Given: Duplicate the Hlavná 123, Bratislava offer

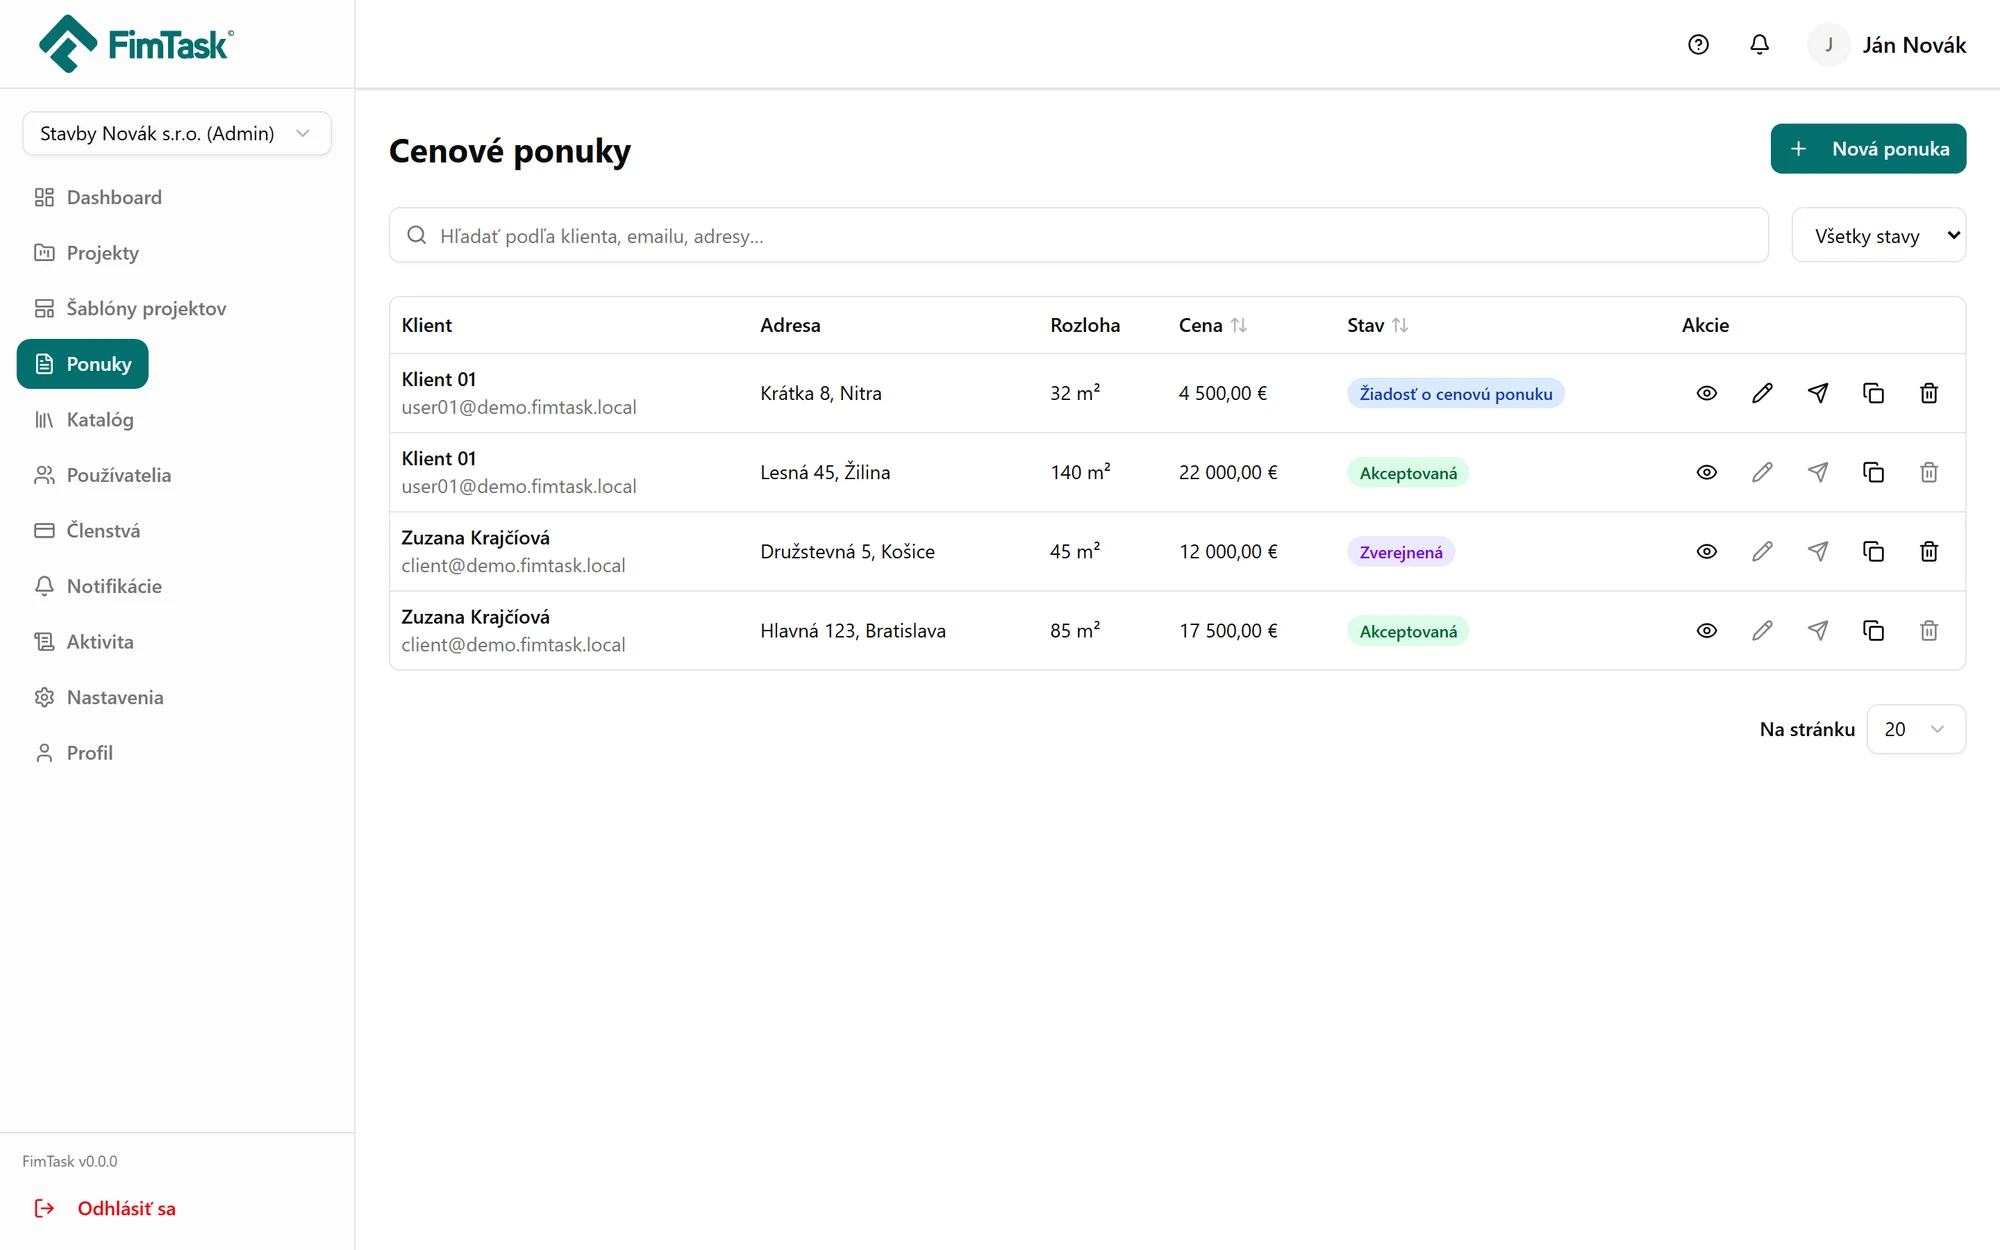Looking at the screenshot, I should [x=1873, y=630].
